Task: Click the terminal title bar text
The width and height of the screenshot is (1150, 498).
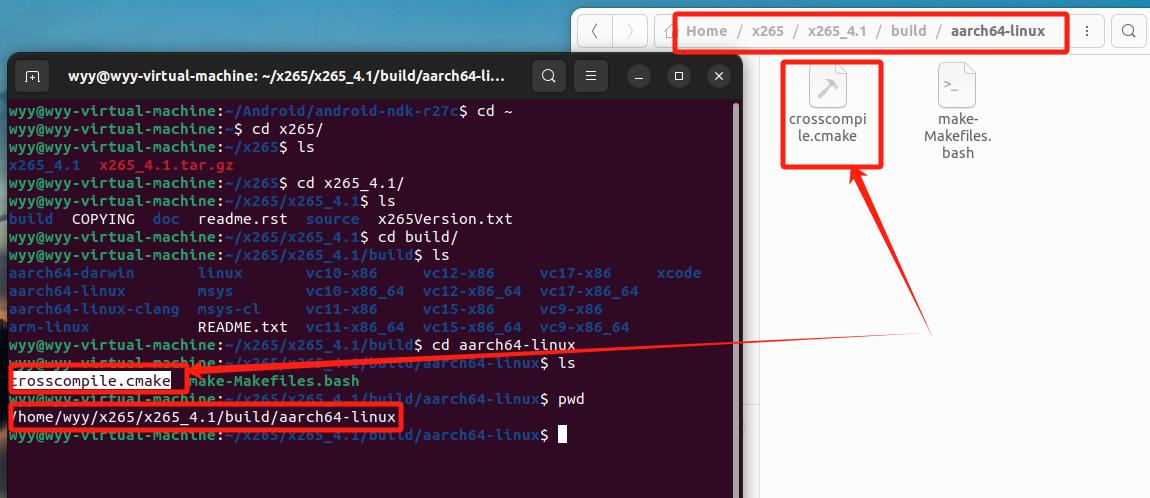Action: pos(286,76)
